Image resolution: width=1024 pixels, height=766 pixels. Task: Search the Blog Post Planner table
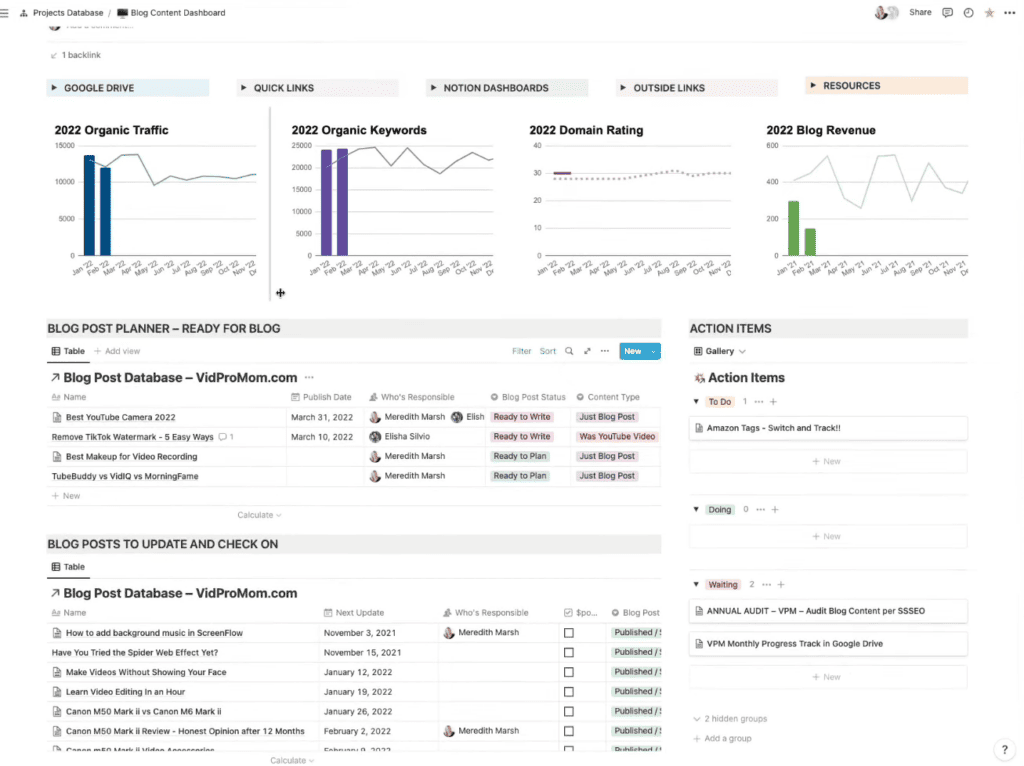click(569, 351)
